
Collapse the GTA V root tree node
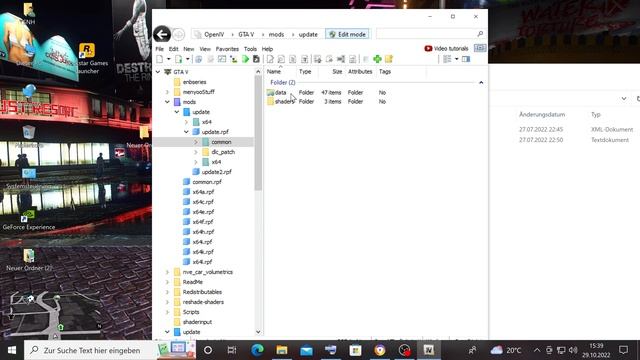[x=158, y=72]
